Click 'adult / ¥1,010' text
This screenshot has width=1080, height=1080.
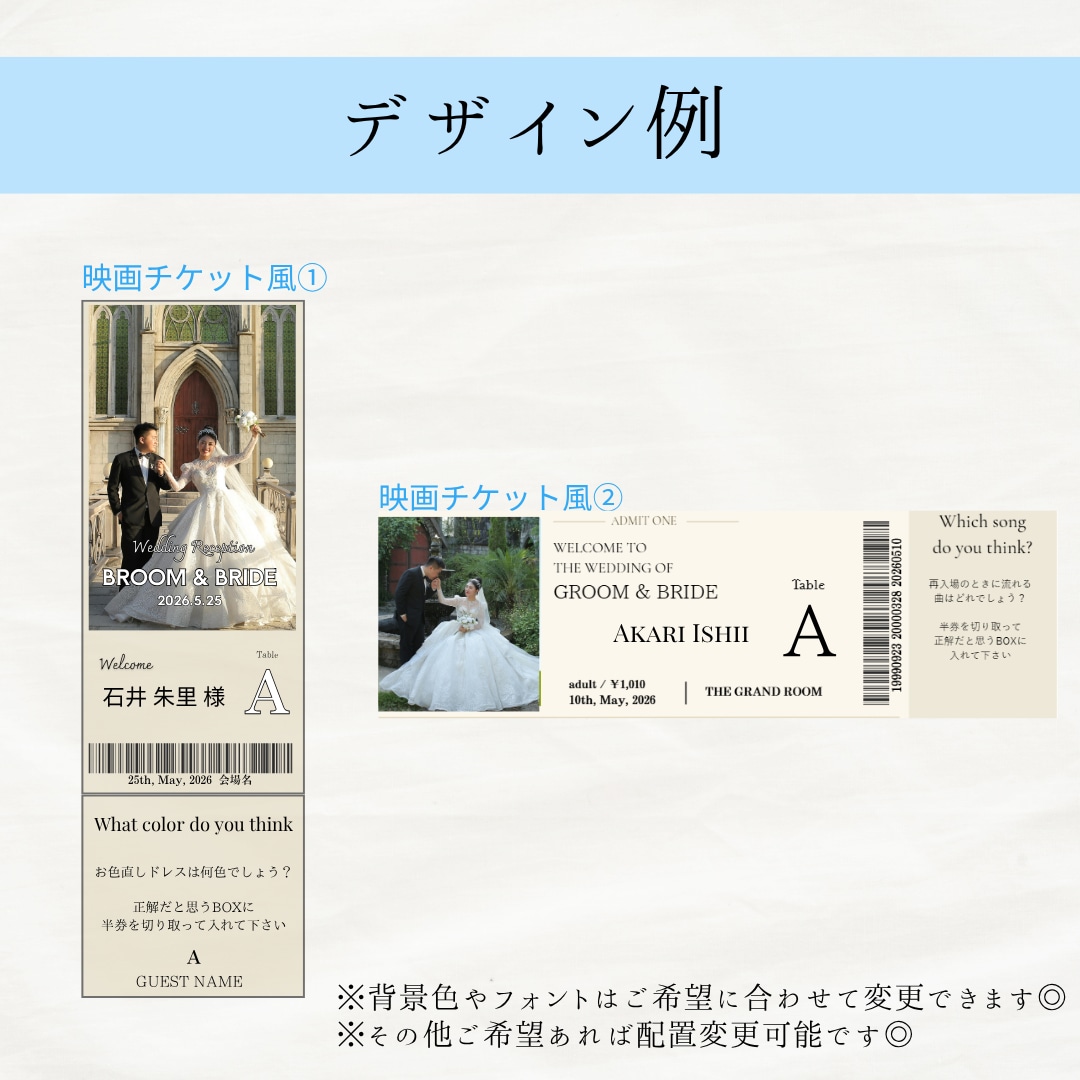[x=607, y=684]
